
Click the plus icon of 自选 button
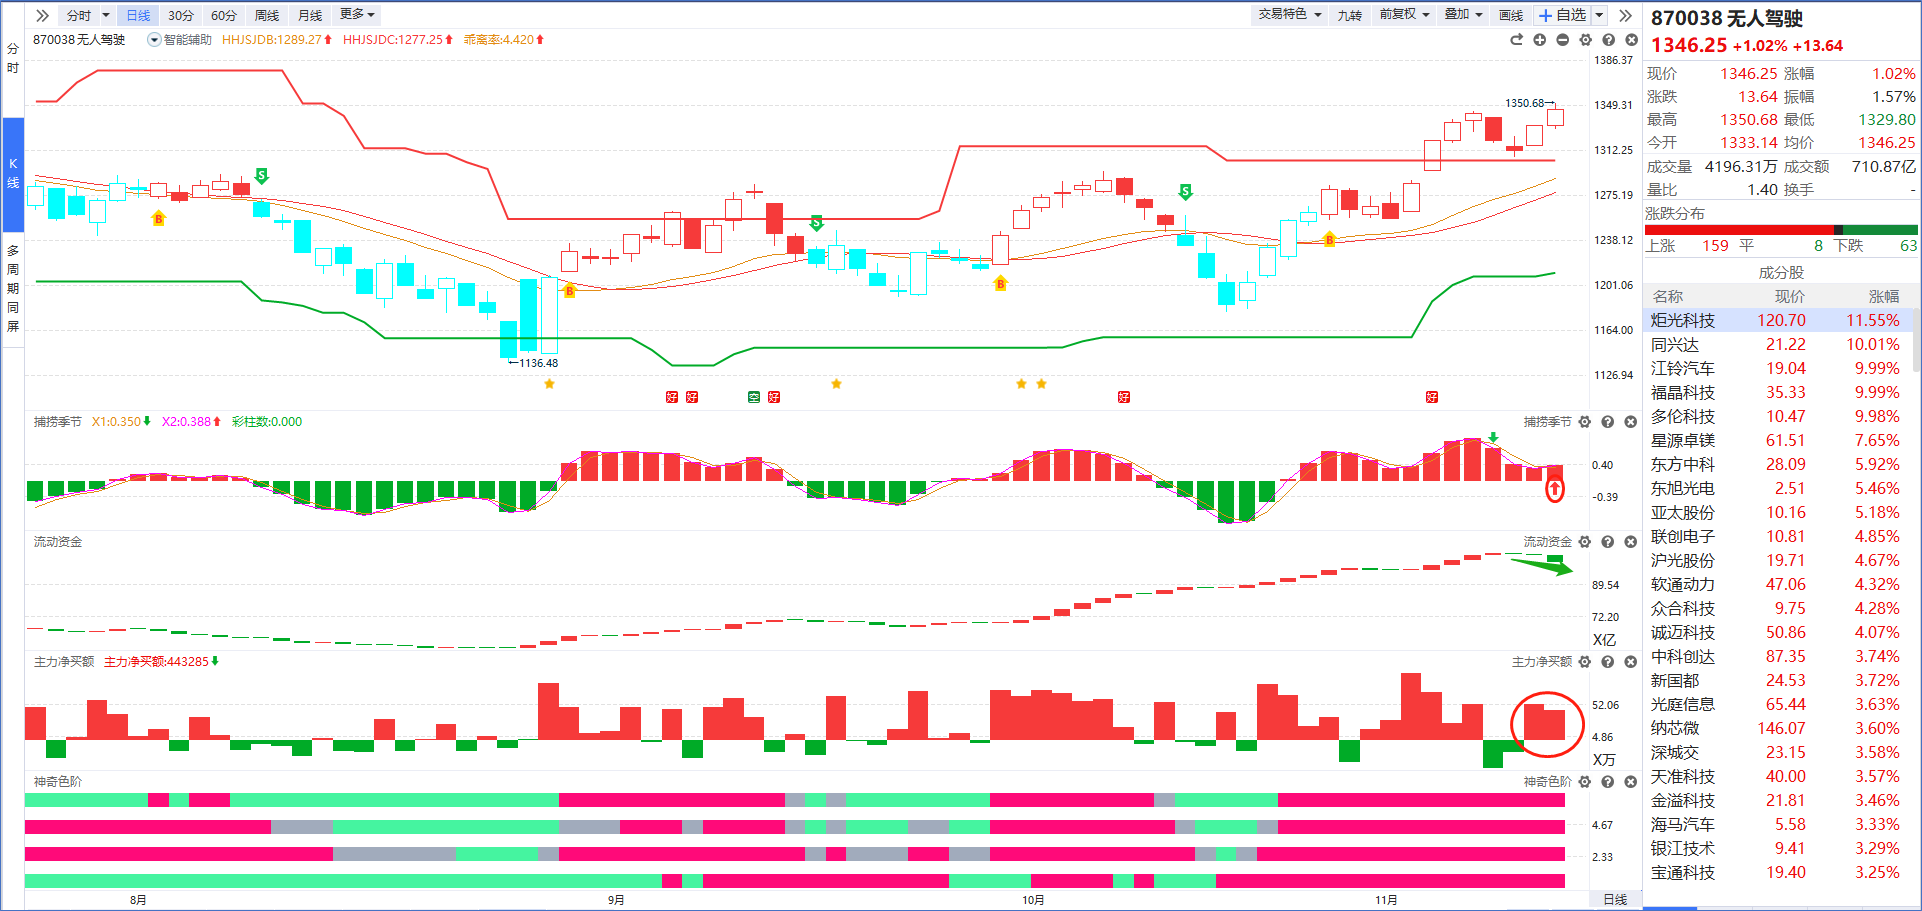(1545, 15)
